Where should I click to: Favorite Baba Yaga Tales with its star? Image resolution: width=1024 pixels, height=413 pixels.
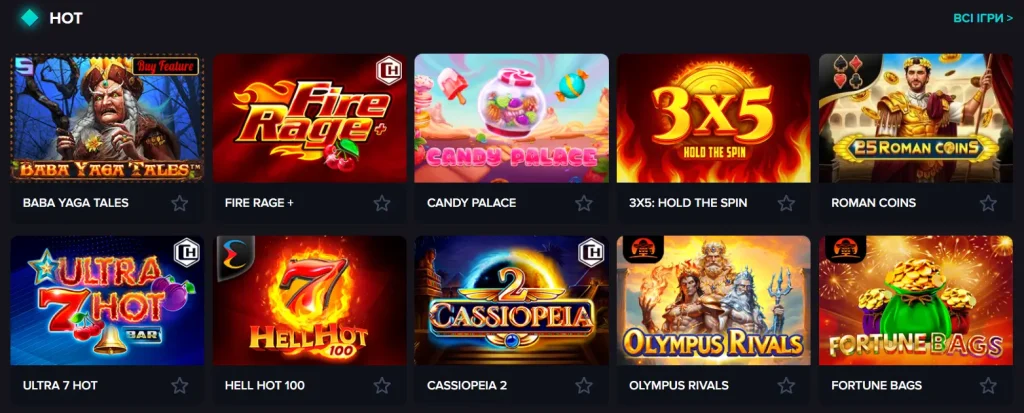[180, 203]
